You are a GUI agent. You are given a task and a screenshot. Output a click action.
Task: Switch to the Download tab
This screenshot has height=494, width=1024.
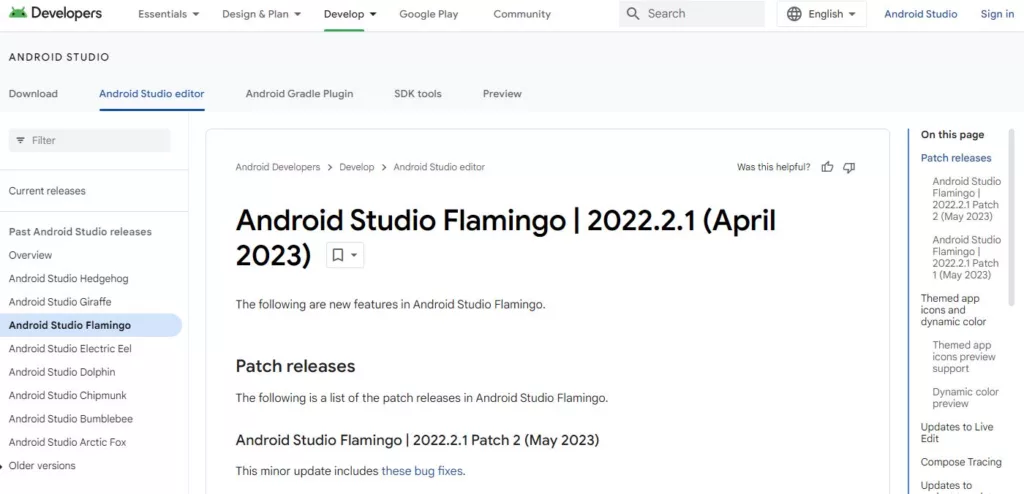coord(33,94)
